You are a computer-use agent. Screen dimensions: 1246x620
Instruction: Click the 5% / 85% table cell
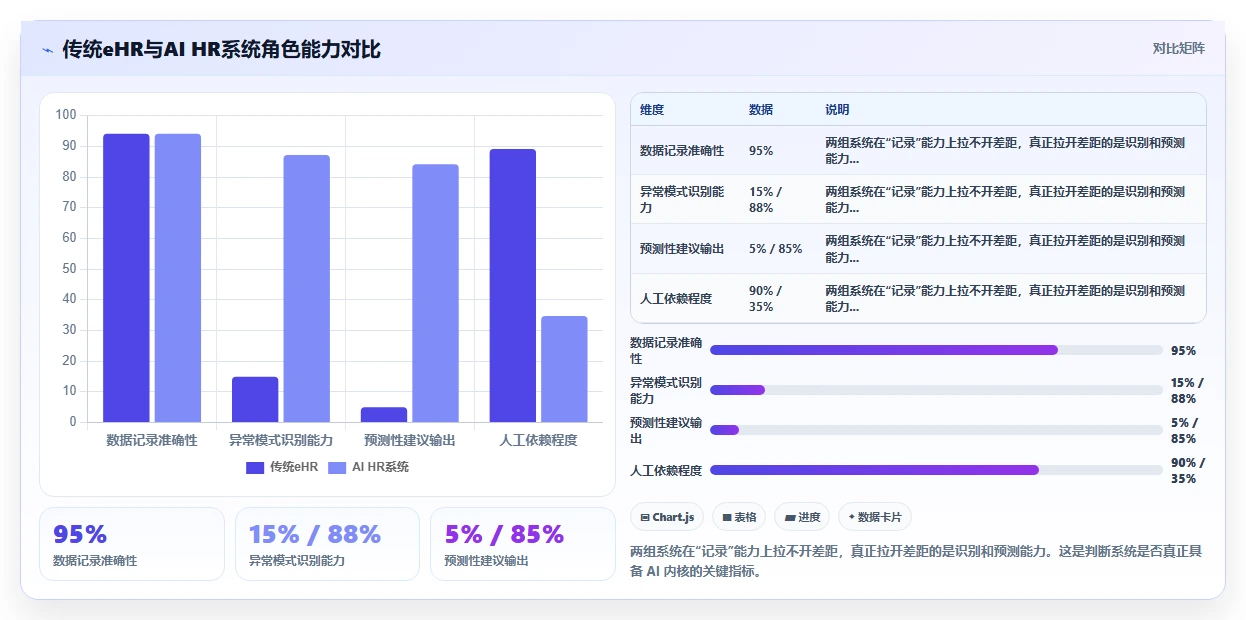coord(776,249)
